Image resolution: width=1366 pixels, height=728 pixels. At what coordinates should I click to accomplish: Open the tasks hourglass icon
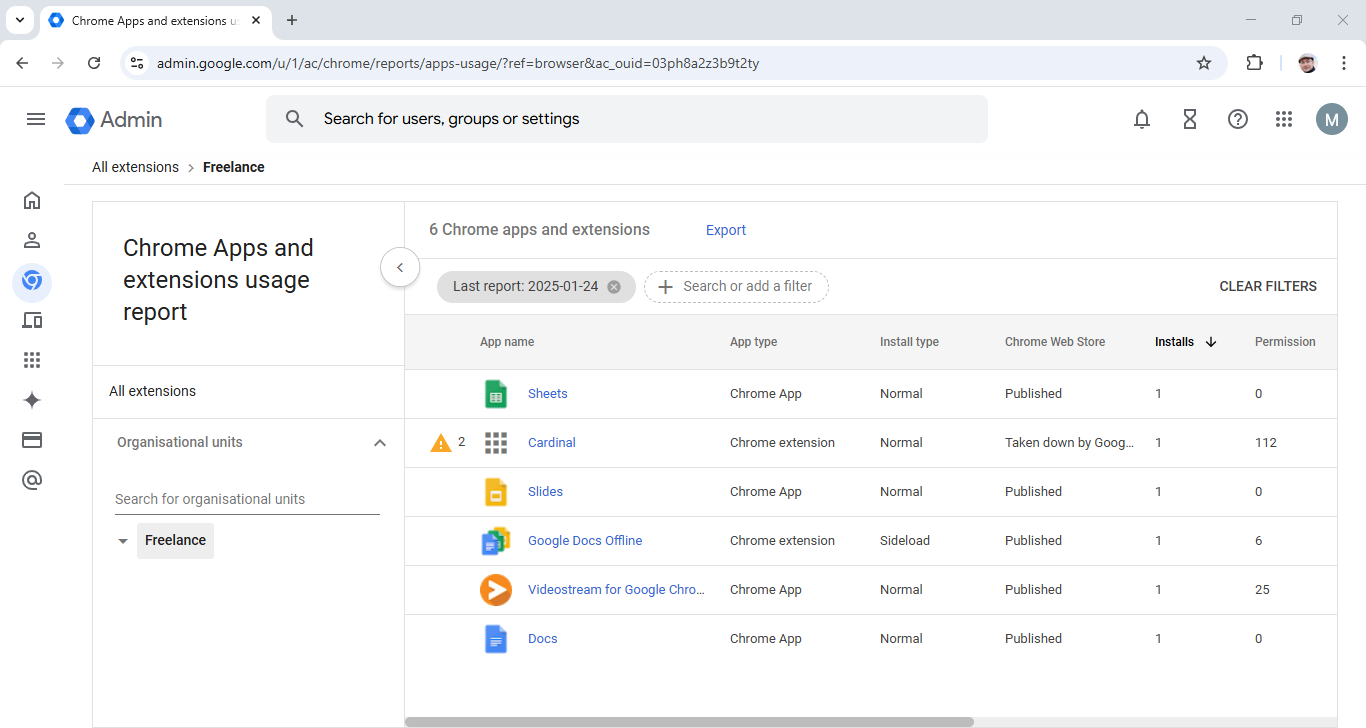click(x=1190, y=119)
